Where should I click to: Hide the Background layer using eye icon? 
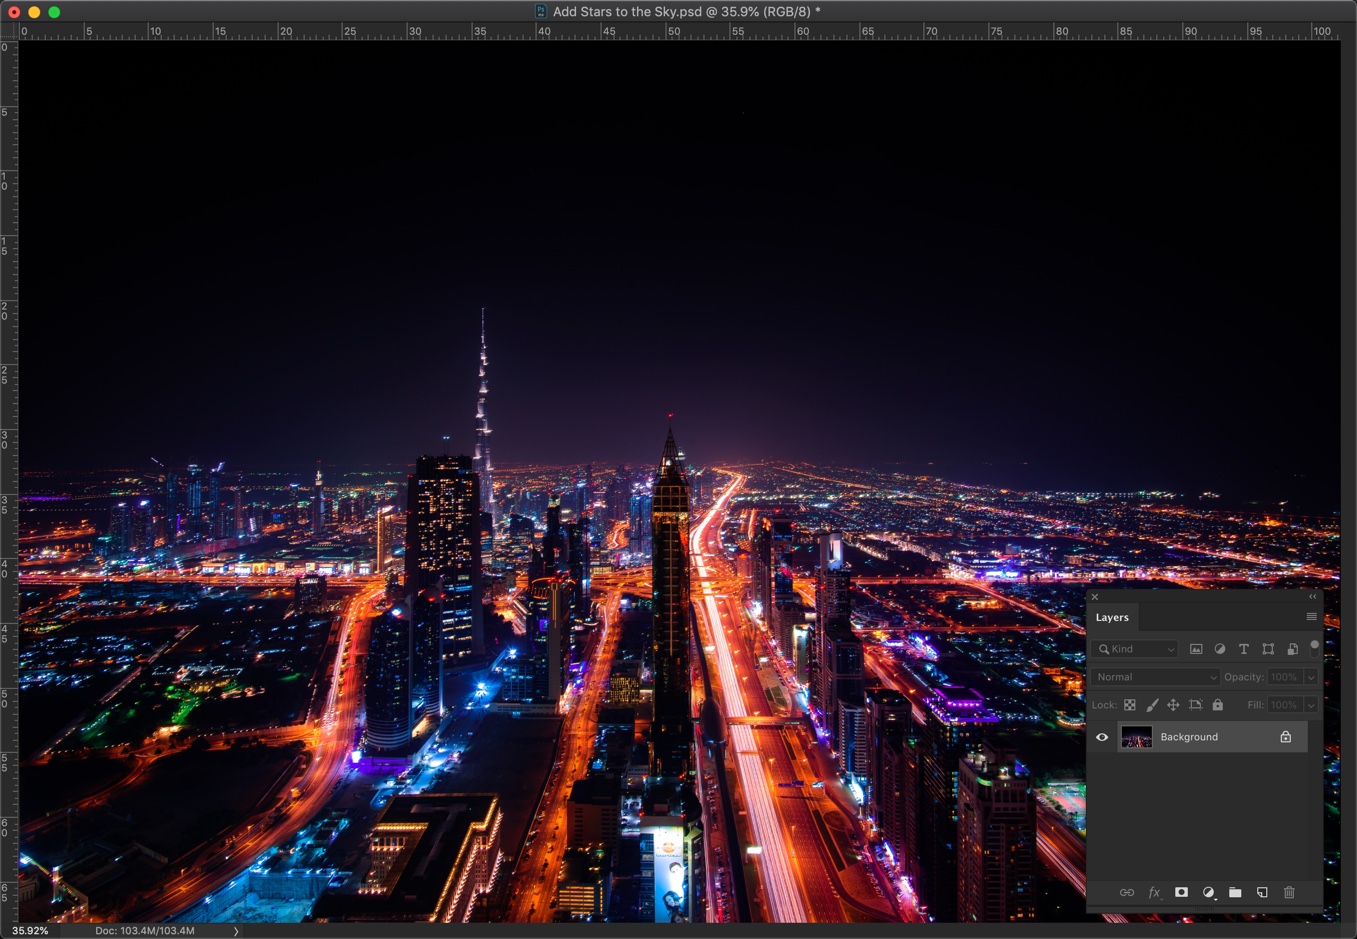[1102, 737]
